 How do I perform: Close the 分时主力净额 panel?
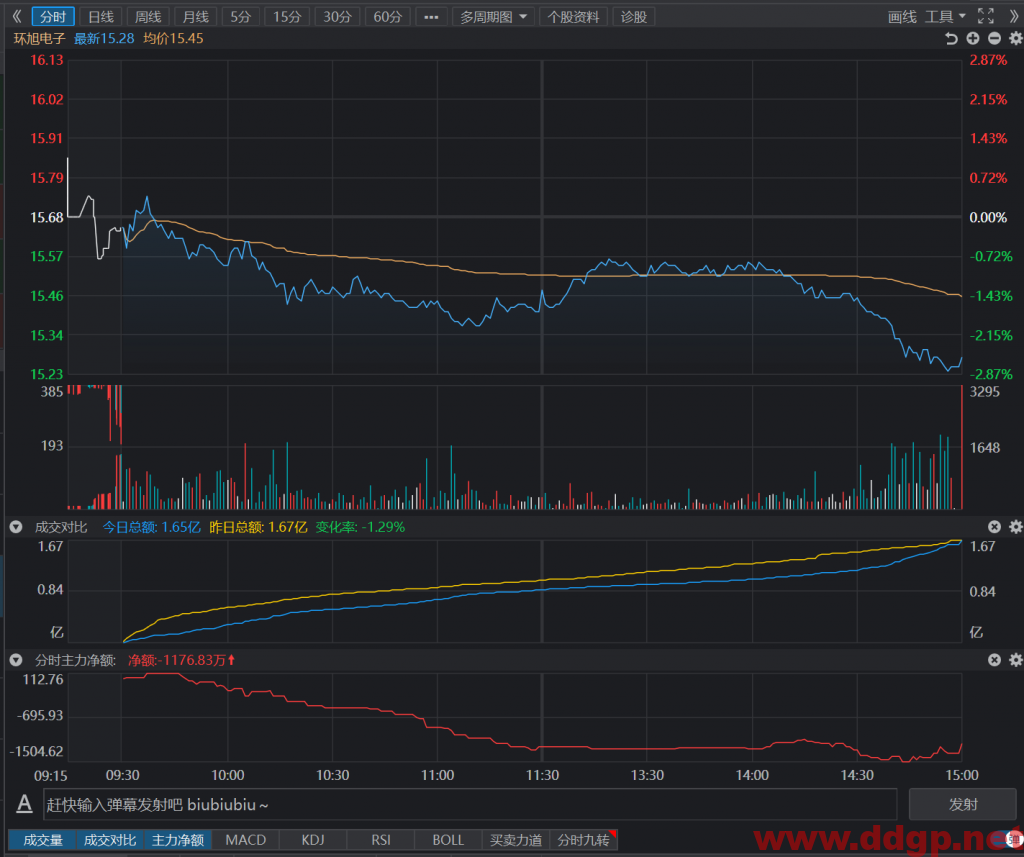coord(994,660)
